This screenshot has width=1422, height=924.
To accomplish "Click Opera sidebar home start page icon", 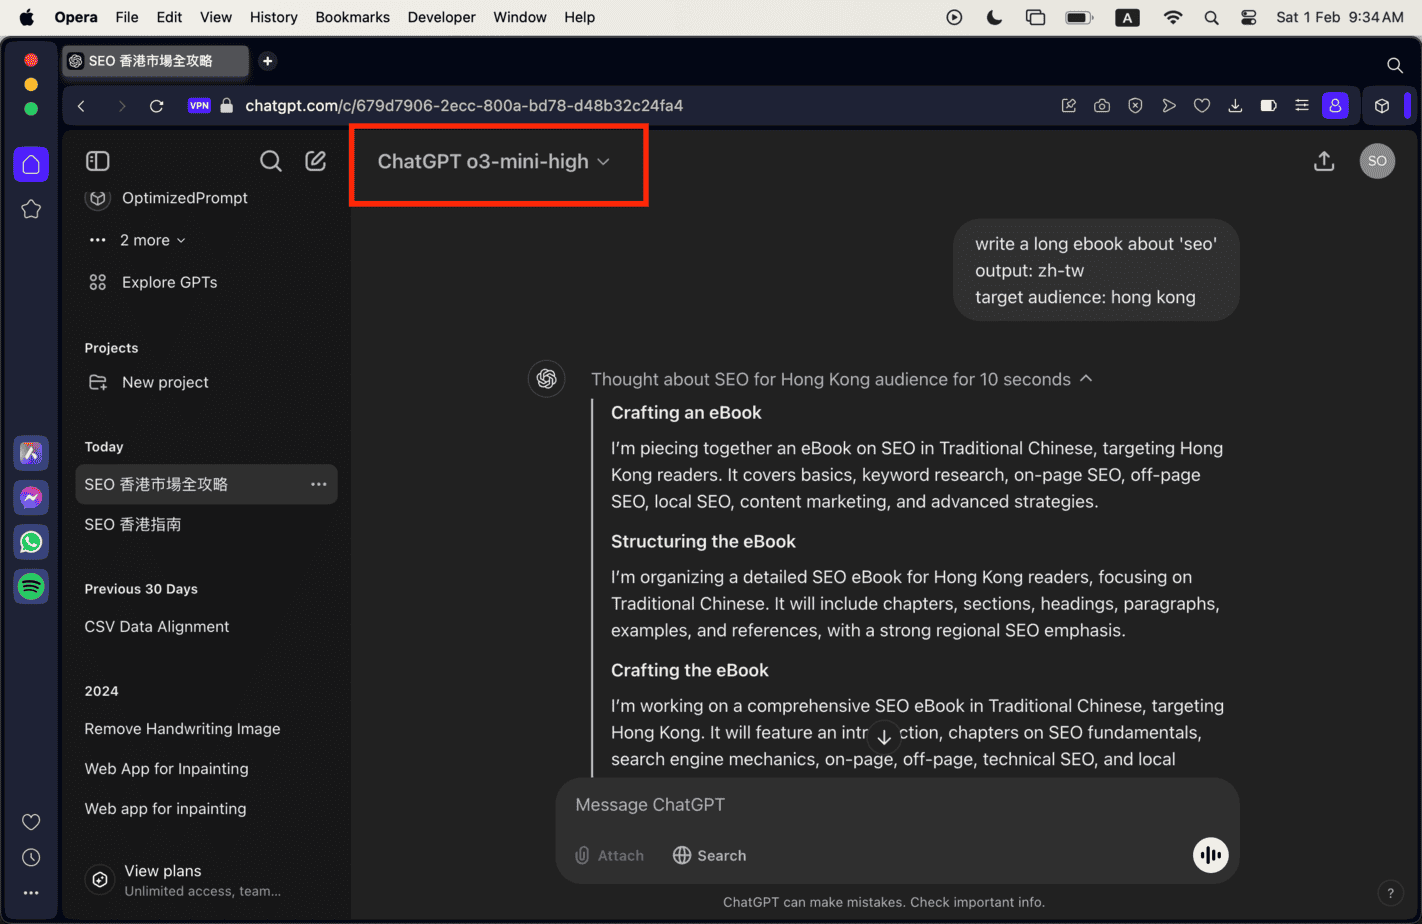I will (31, 165).
